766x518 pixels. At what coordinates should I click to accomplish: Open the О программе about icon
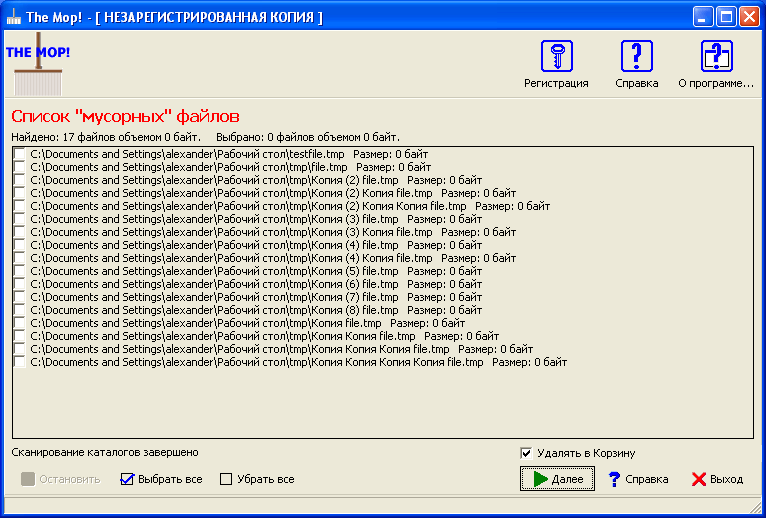click(716, 57)
